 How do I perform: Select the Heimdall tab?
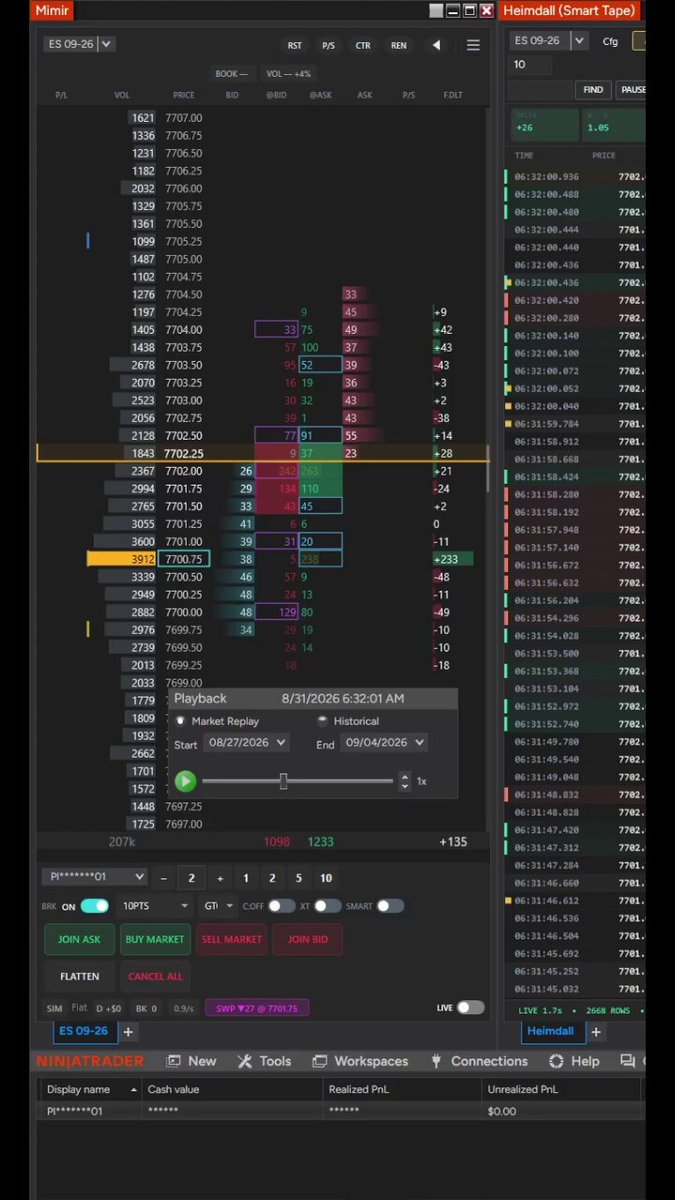pos(551,1031)
